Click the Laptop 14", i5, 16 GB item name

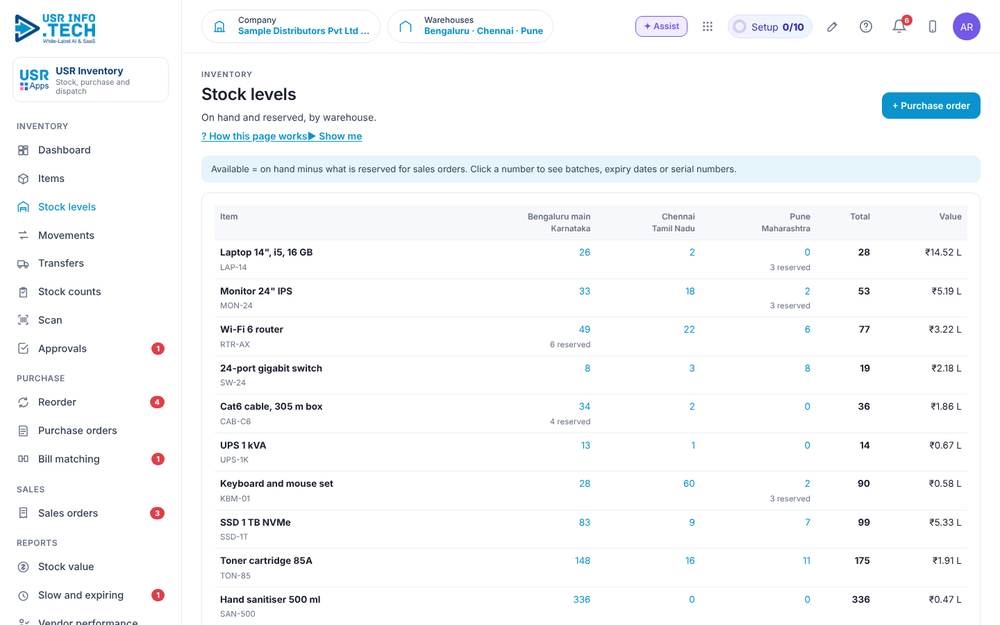tap(266, 253)
